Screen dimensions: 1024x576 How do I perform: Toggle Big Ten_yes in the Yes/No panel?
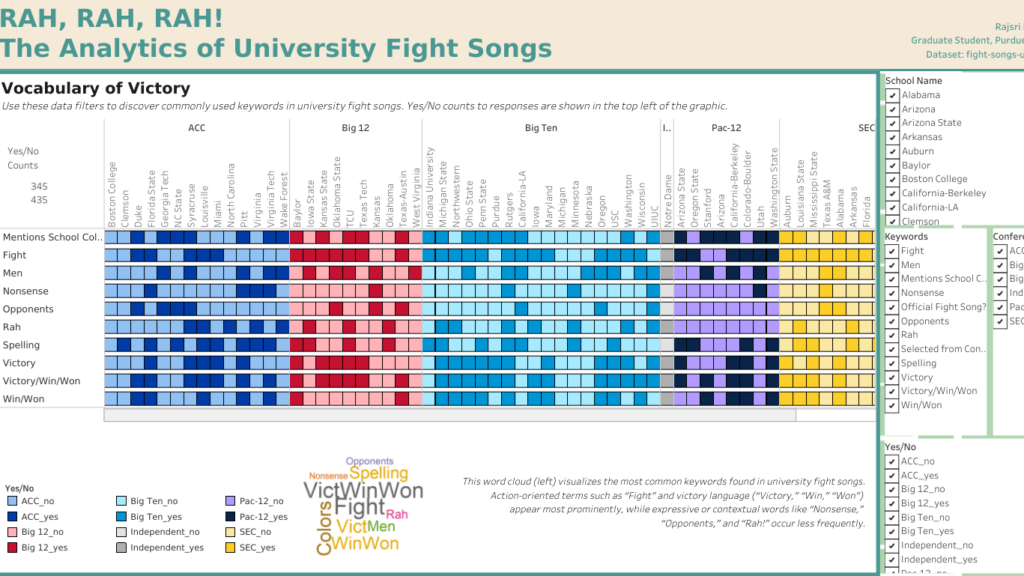[890, 531]
